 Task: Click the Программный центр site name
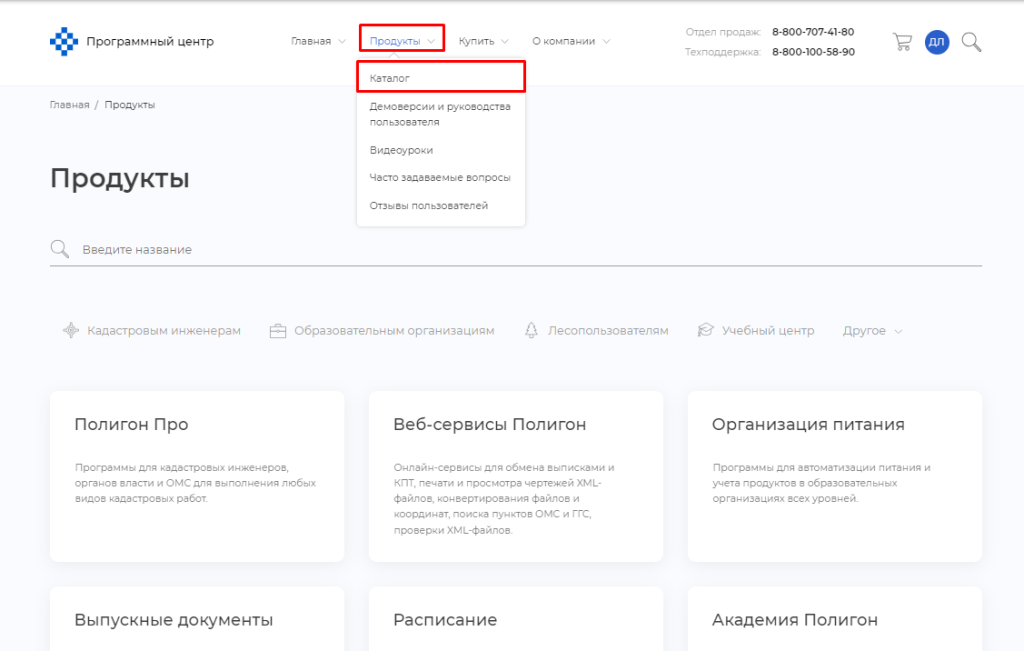pyautogui.click(x=150, y=42)
